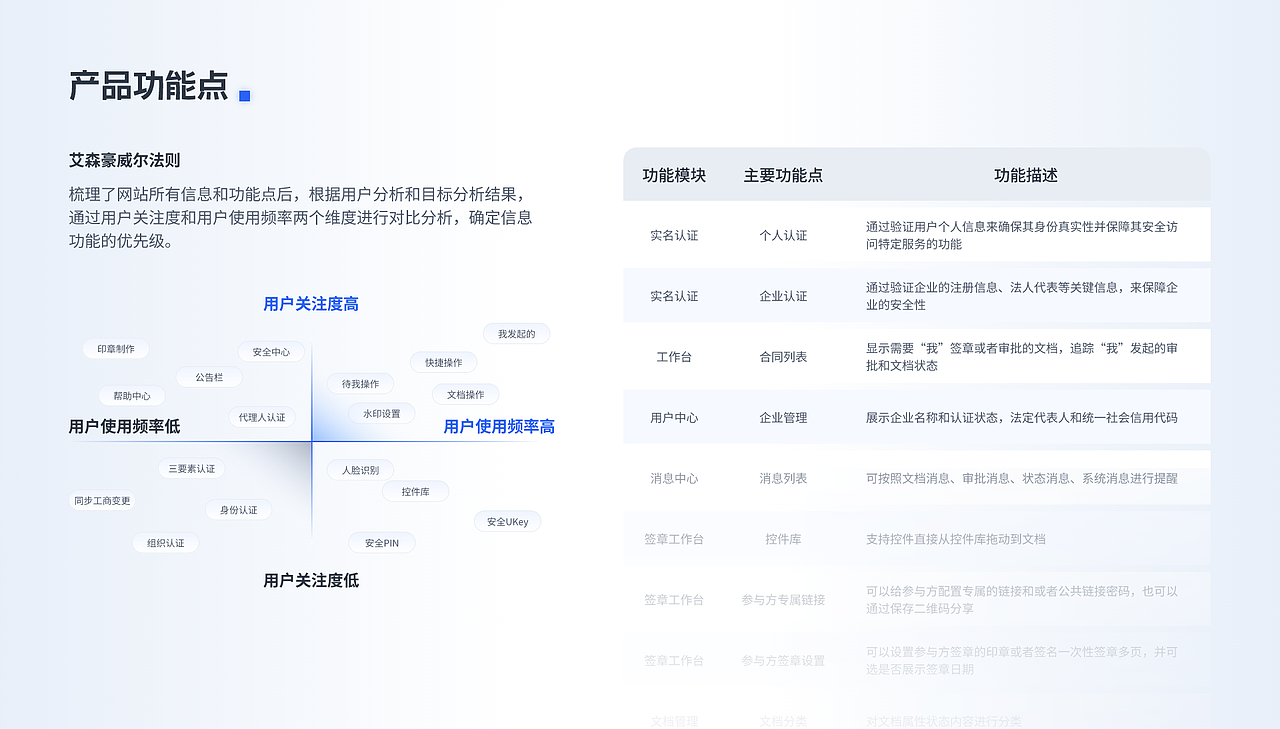Click the 安全中心 label near the top axis
This screenshot has height=729, width=1280.
pyautogui.click(x=270, y=352)
